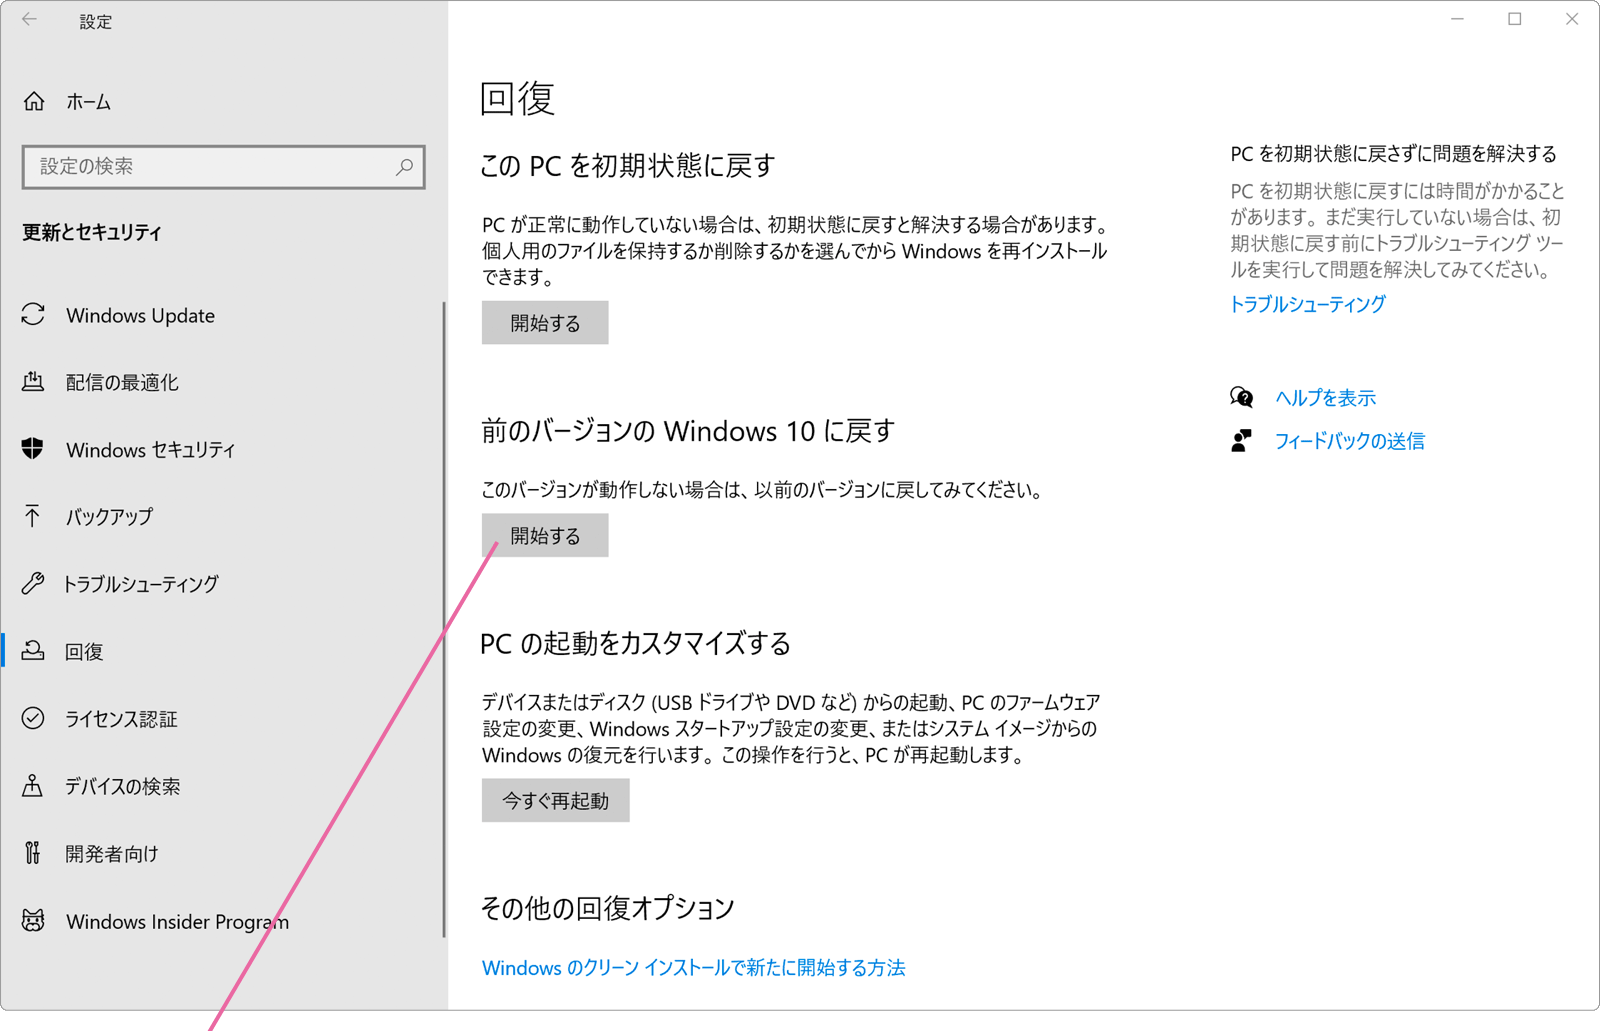Click the sidebar vertical scrollbar
Image resolution: width=1600 pixels, height=1031 pixels.
pyautogui.click(x=443, y=620)
